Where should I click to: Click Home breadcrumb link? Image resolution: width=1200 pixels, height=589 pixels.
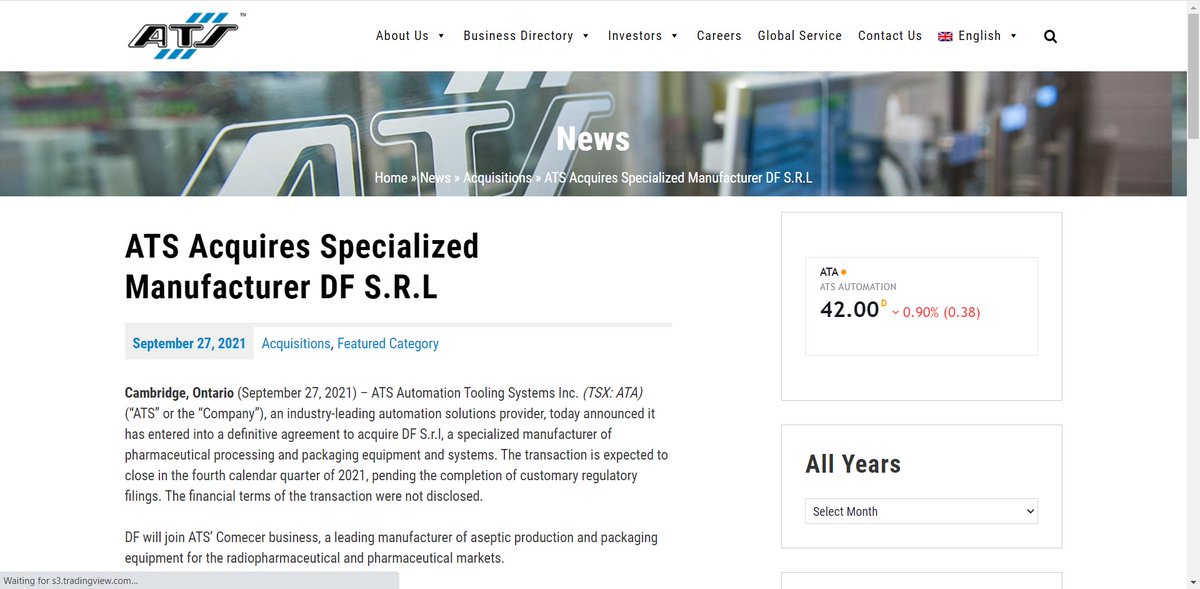391,178
